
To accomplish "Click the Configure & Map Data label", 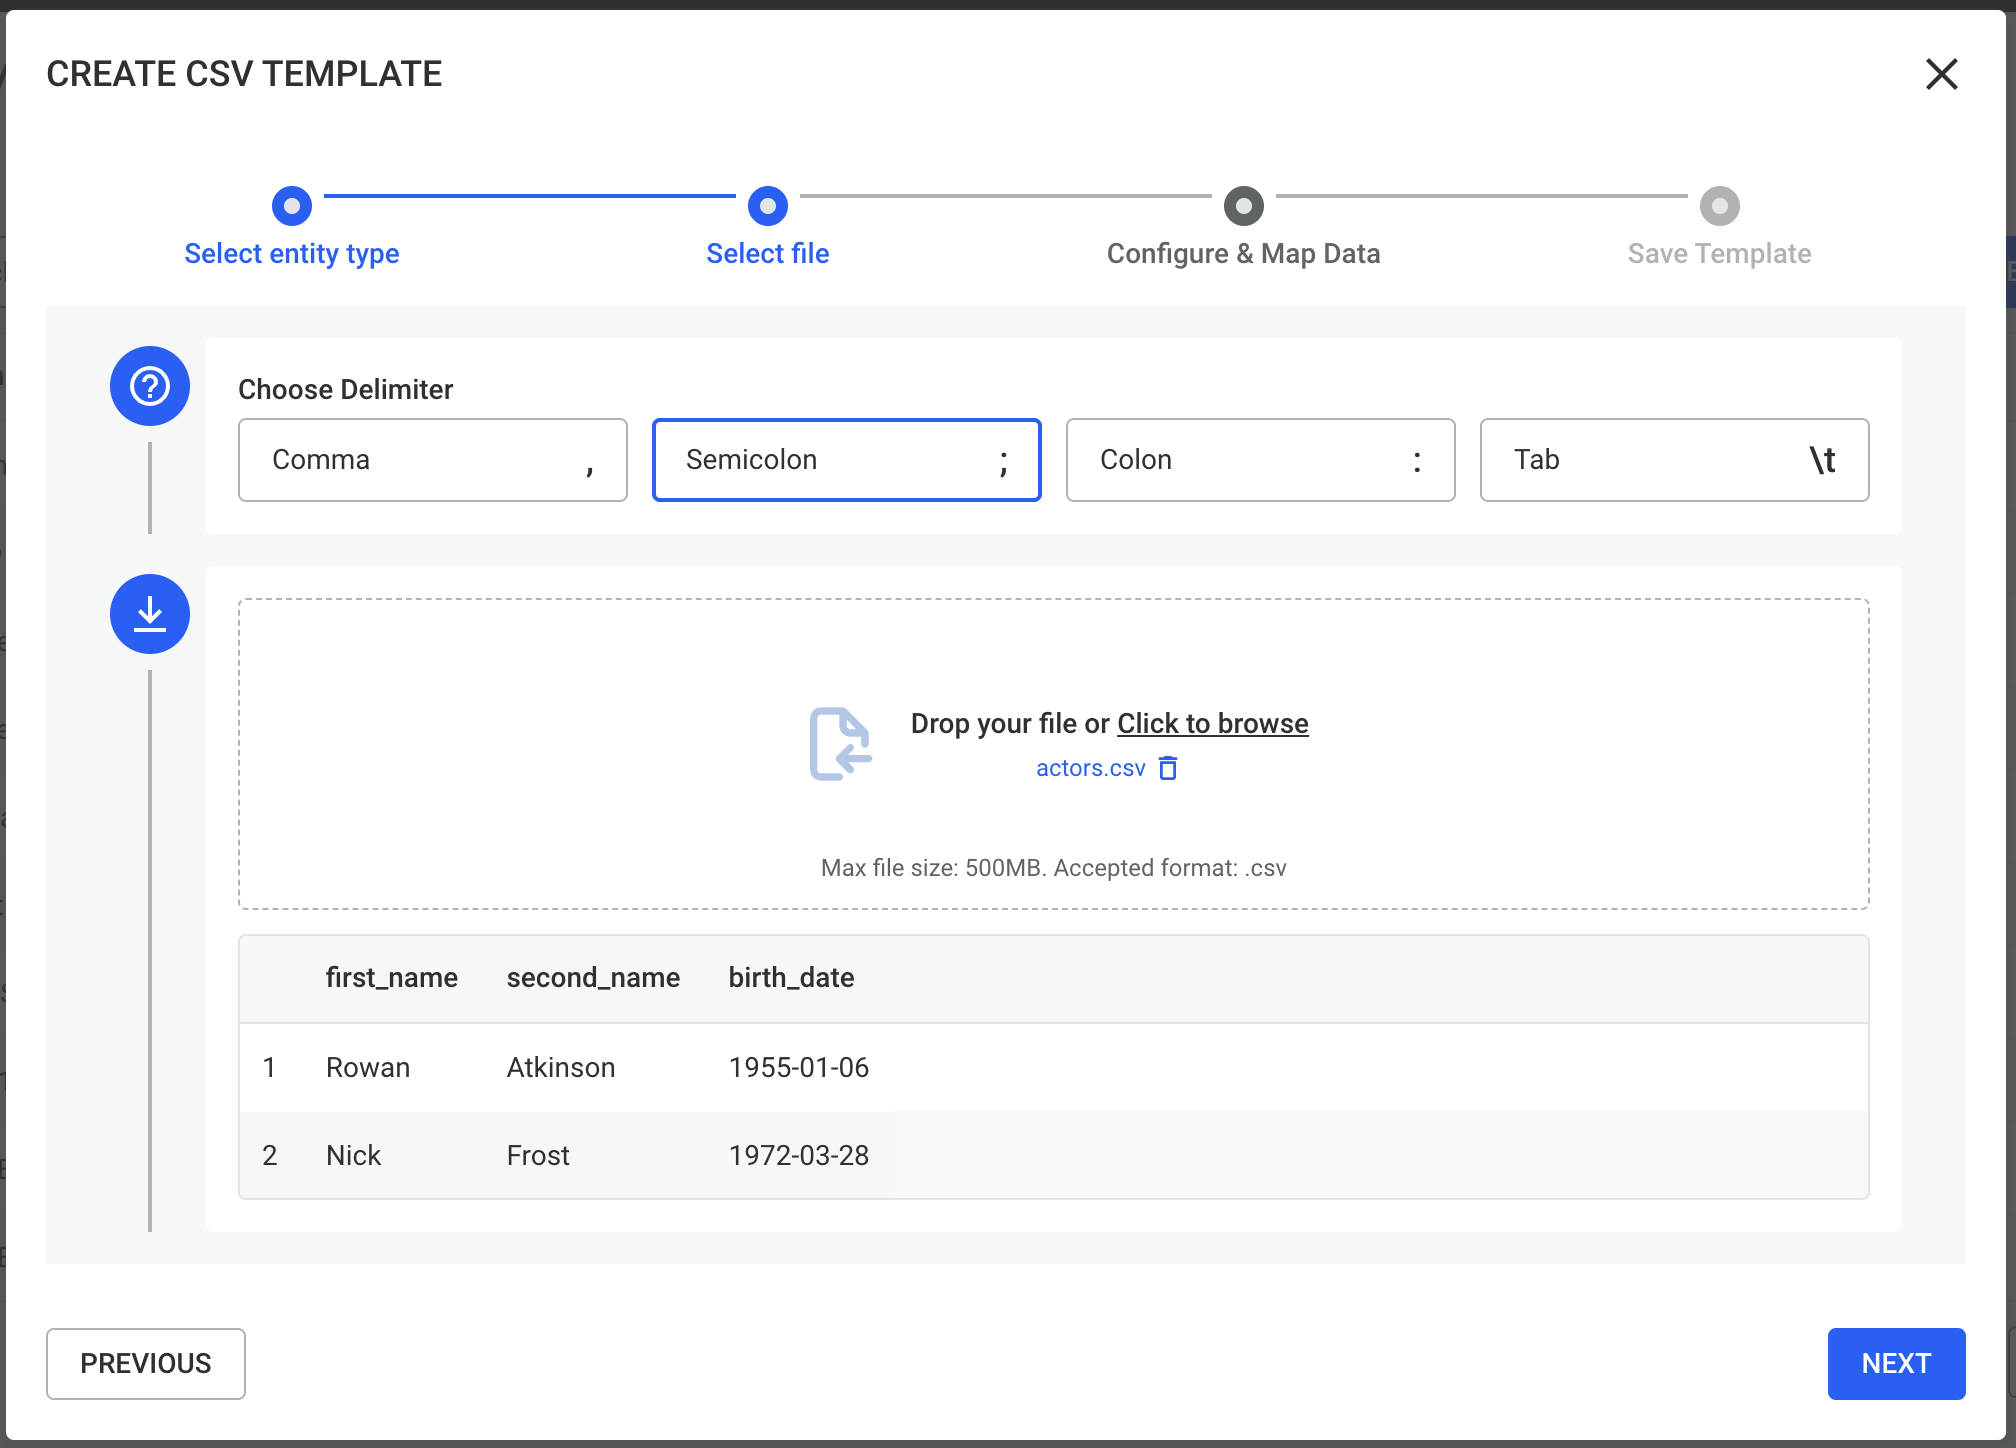I will tap(1243, 254).
